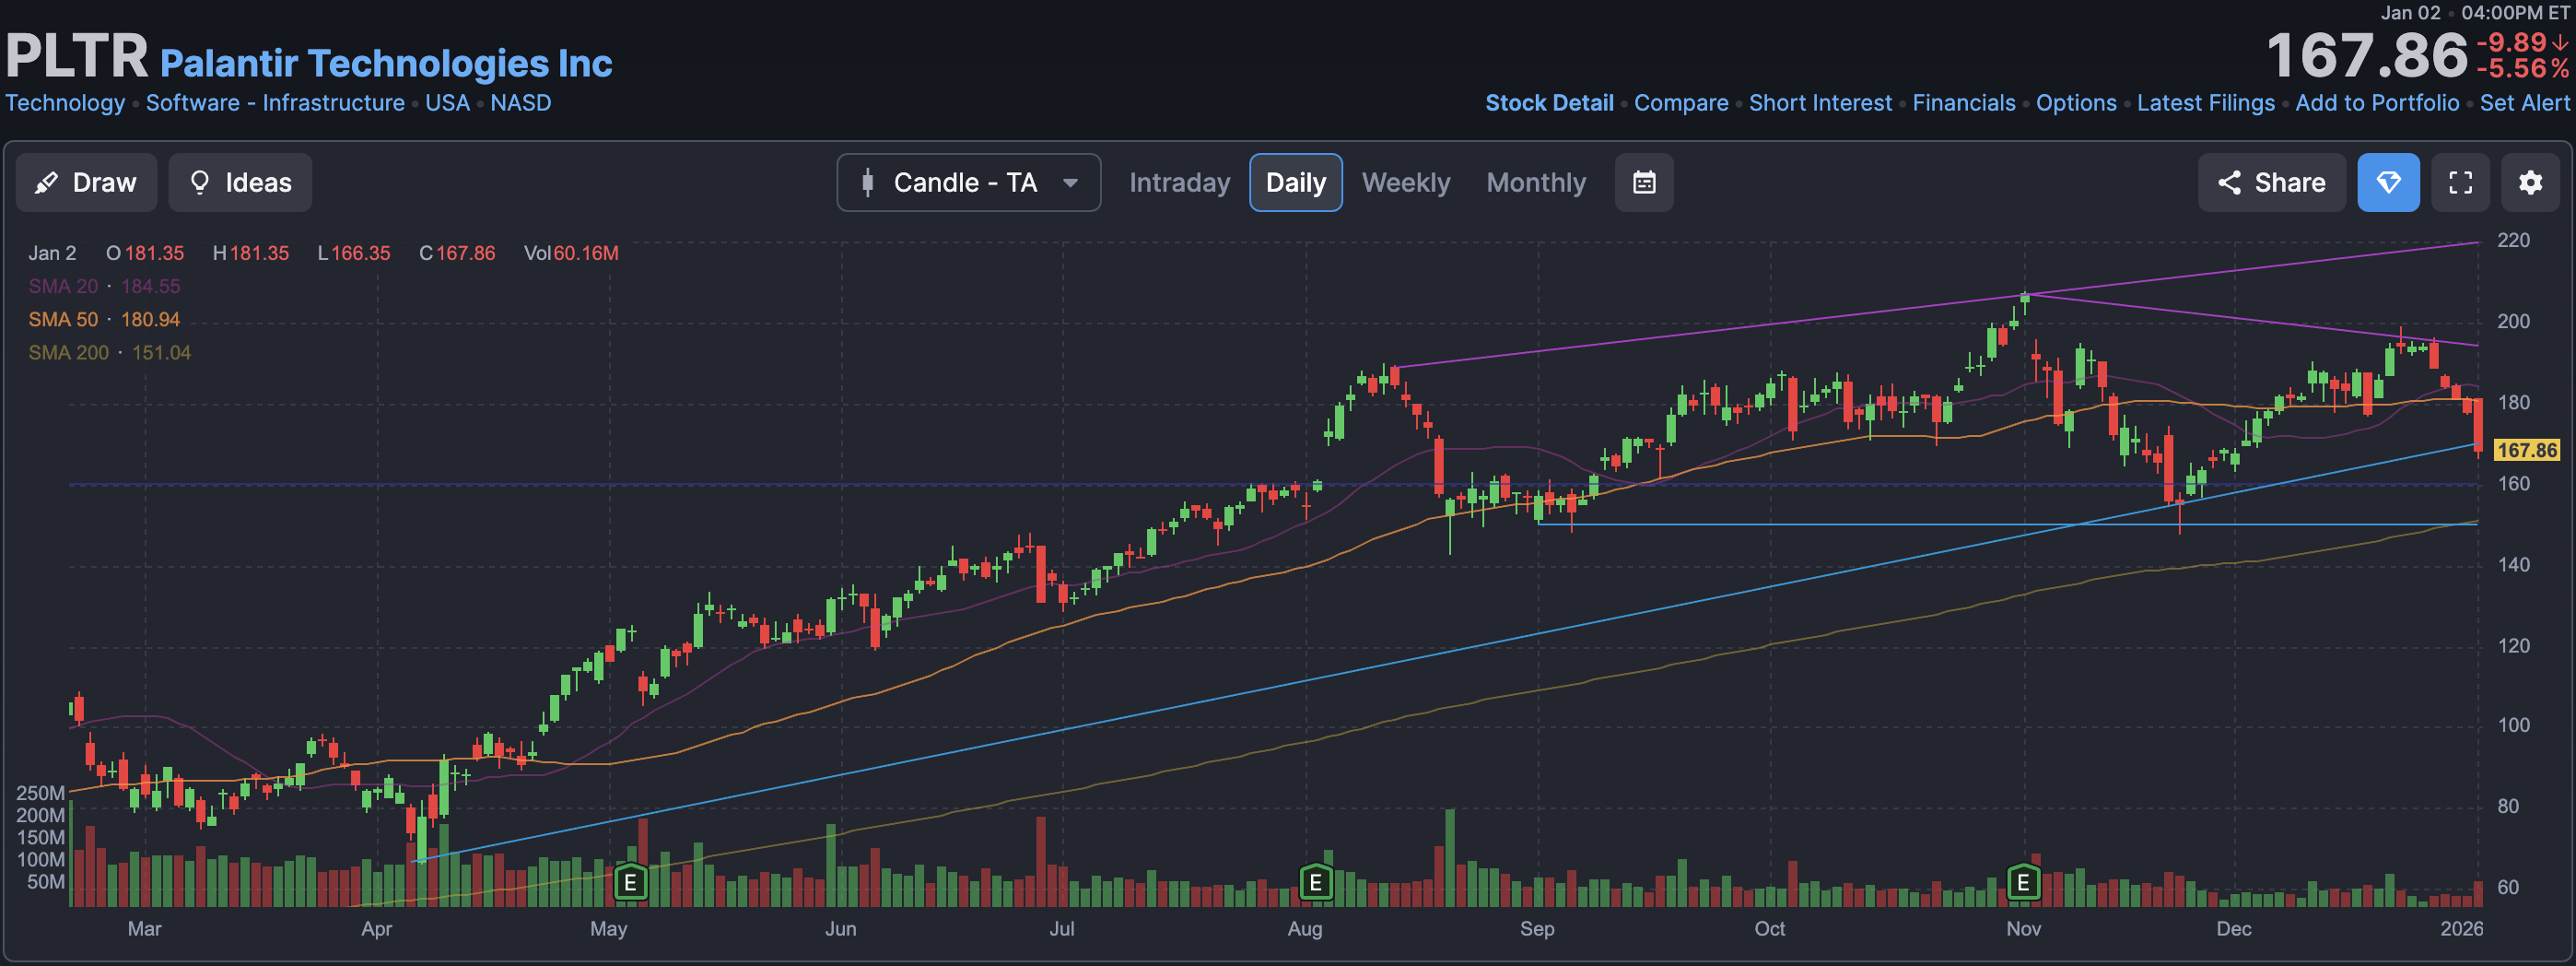Open the Compare link
Image resolution: width=2576 pixels, height=966 pixels.
point(1681,103)
